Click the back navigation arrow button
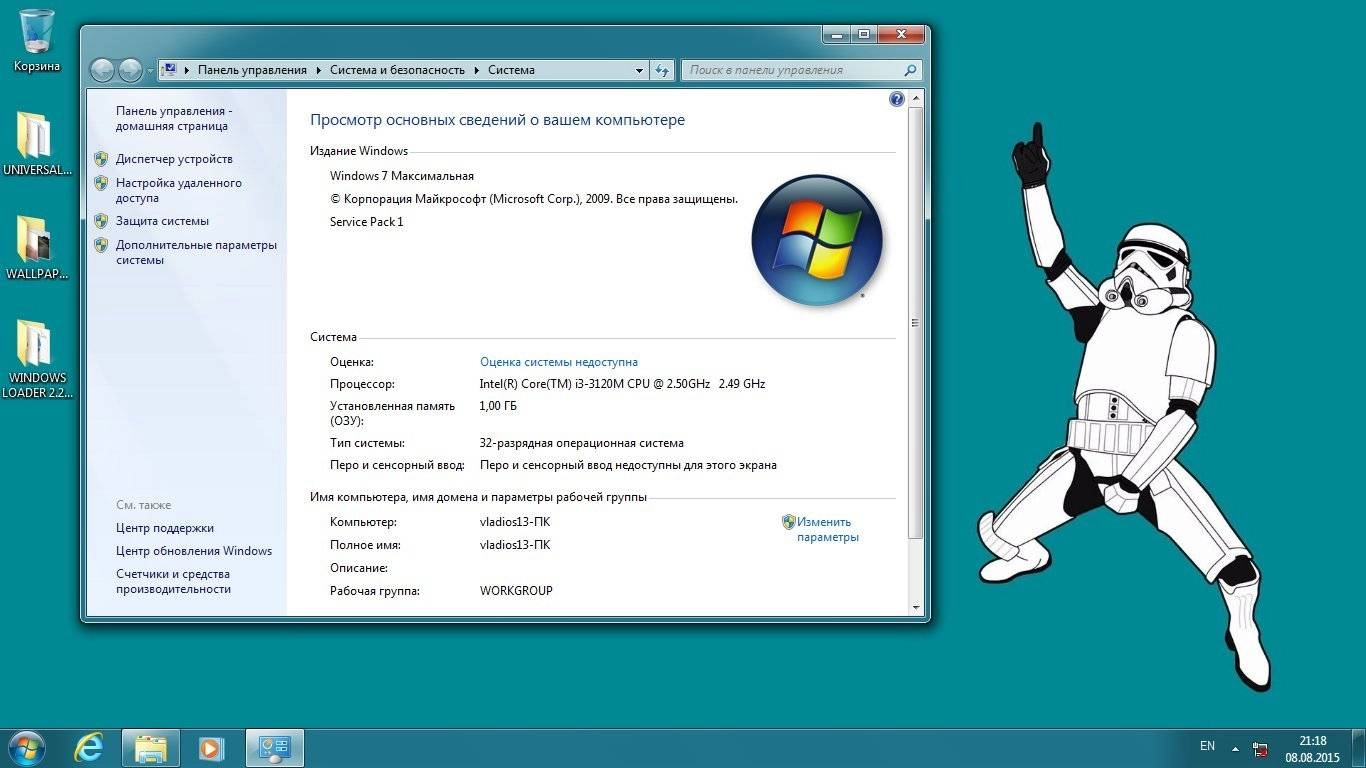The image size is (1366, 768). pyautogui.click(x=102, y=70)
